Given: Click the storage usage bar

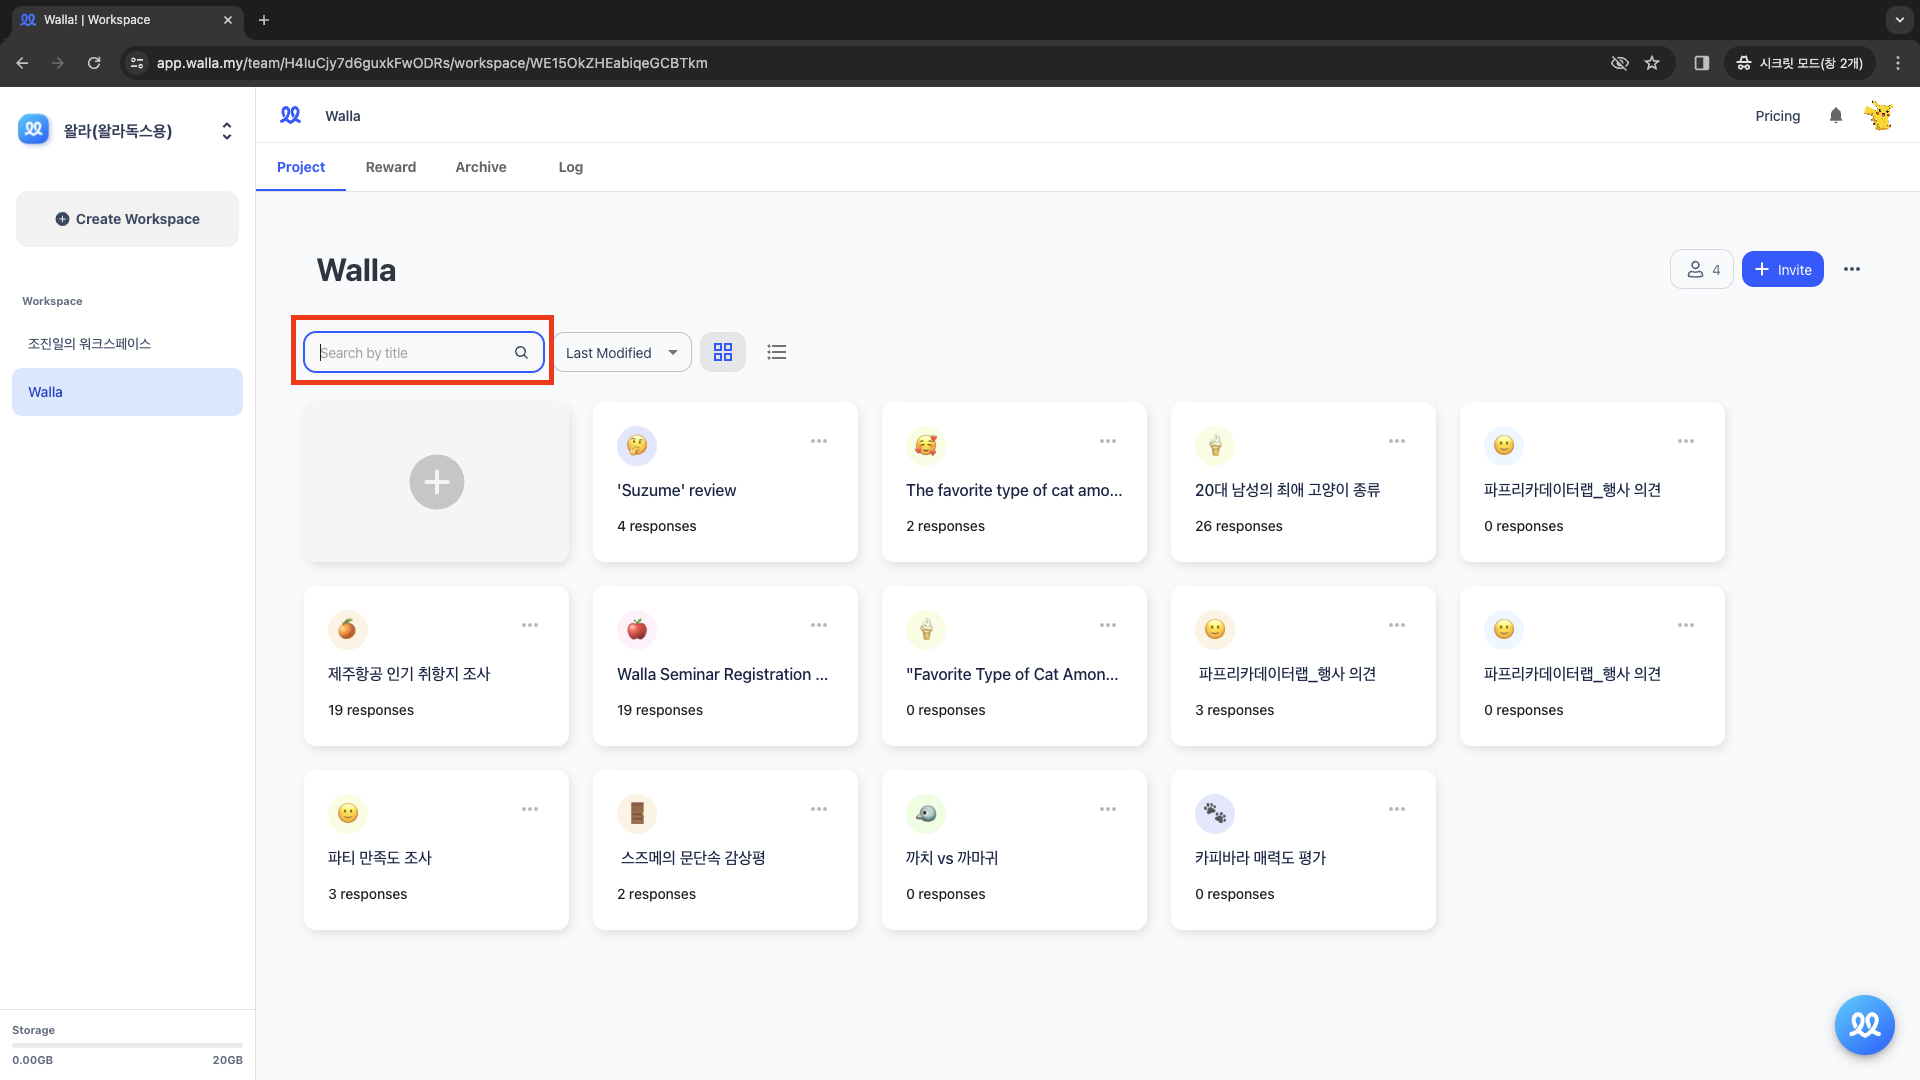Looking at the screenshot, I should tap(127, 1045).
